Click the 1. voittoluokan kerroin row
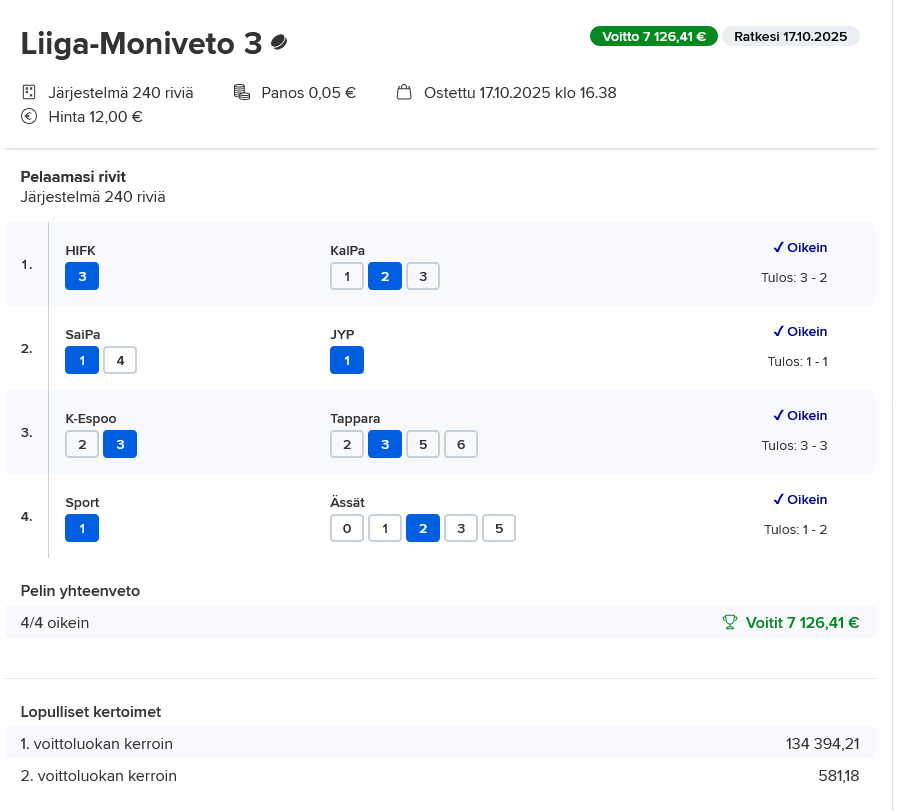921x811 pixels. (x=440, y=743)
